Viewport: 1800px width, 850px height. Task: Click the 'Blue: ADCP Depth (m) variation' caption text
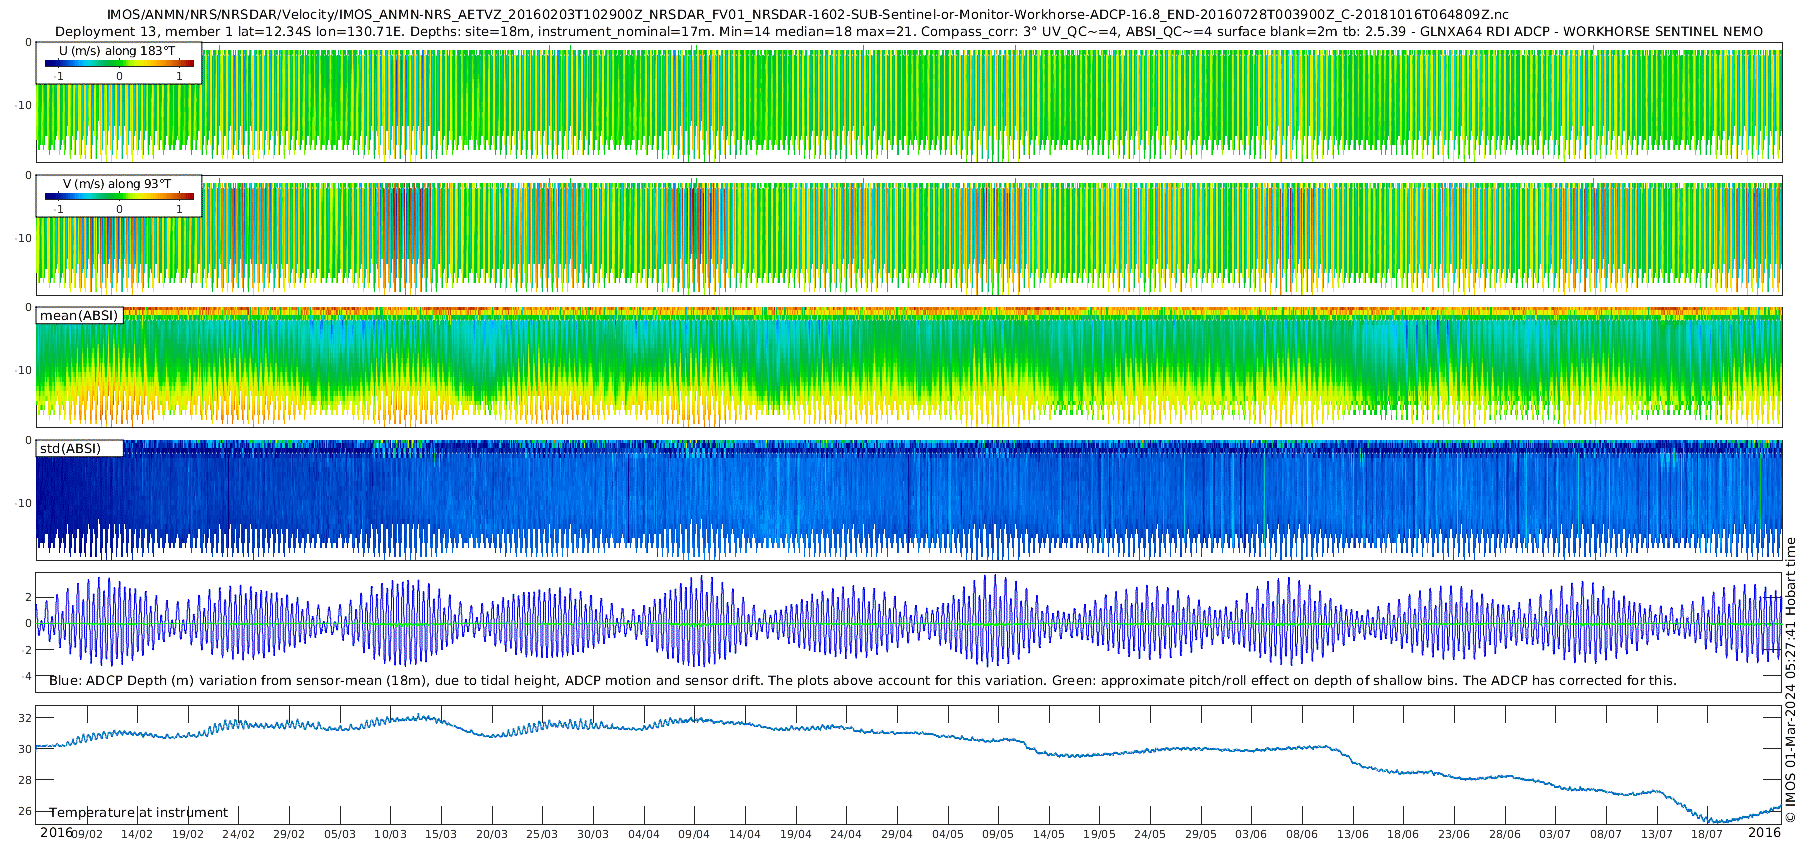pyautogui.click(x=863, y=681)
